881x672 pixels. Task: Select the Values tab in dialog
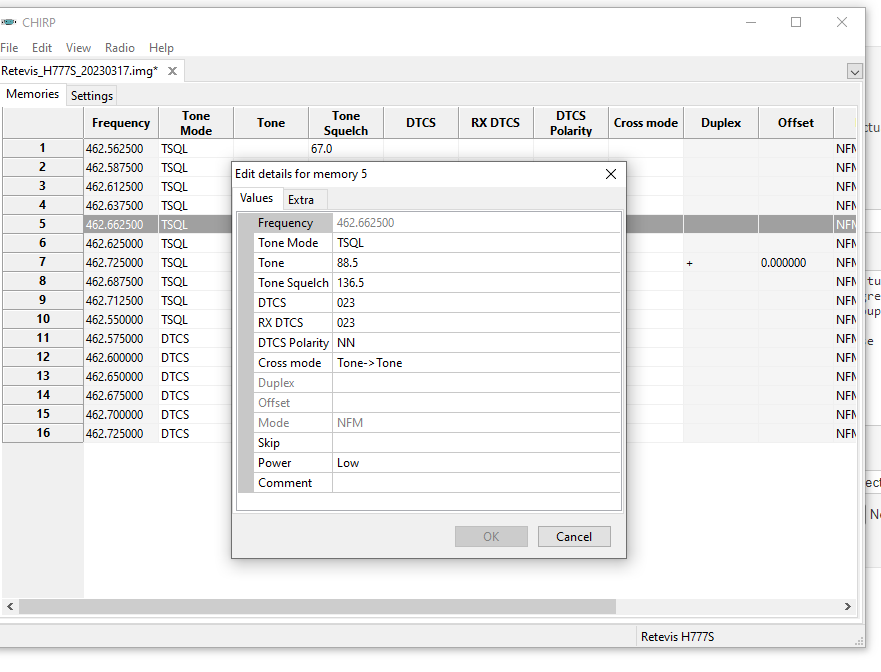(x=256, y=198)
